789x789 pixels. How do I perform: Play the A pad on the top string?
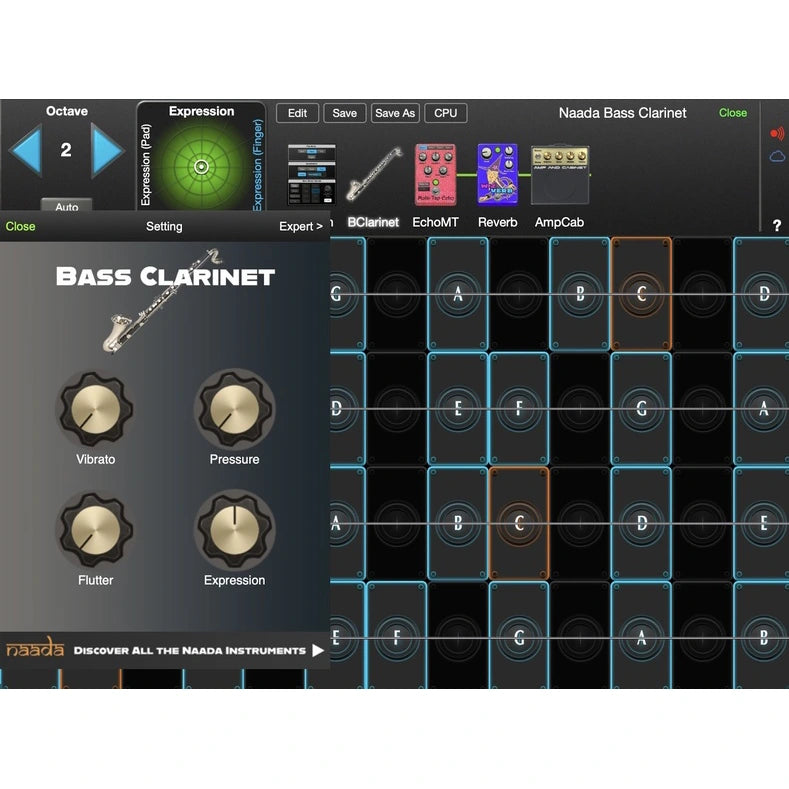458,294
